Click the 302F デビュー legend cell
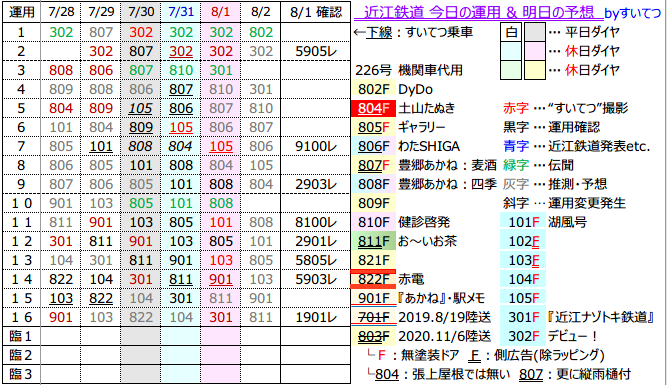Screen dimensions: 667x385 pyautogui.click(x=524, y=336)
